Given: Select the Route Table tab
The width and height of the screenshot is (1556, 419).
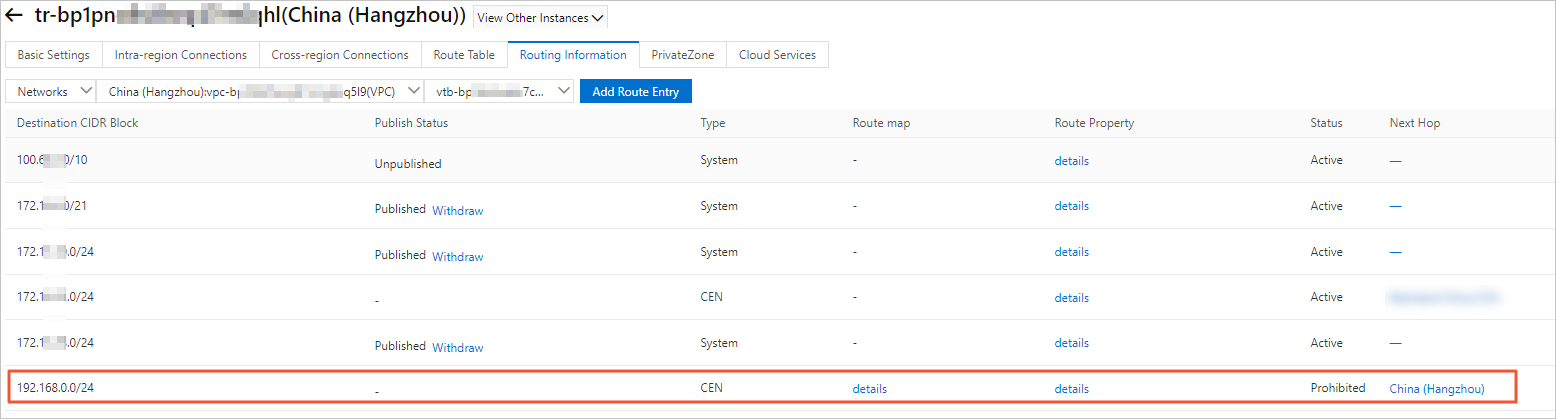Looking at the screenshot, I should [464, 55].
